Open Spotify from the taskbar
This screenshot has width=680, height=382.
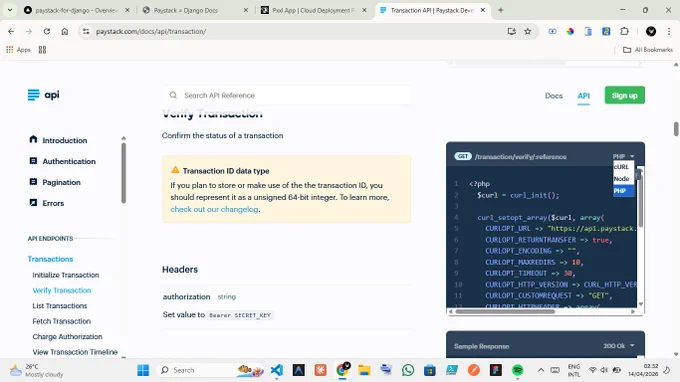[517, 370]
